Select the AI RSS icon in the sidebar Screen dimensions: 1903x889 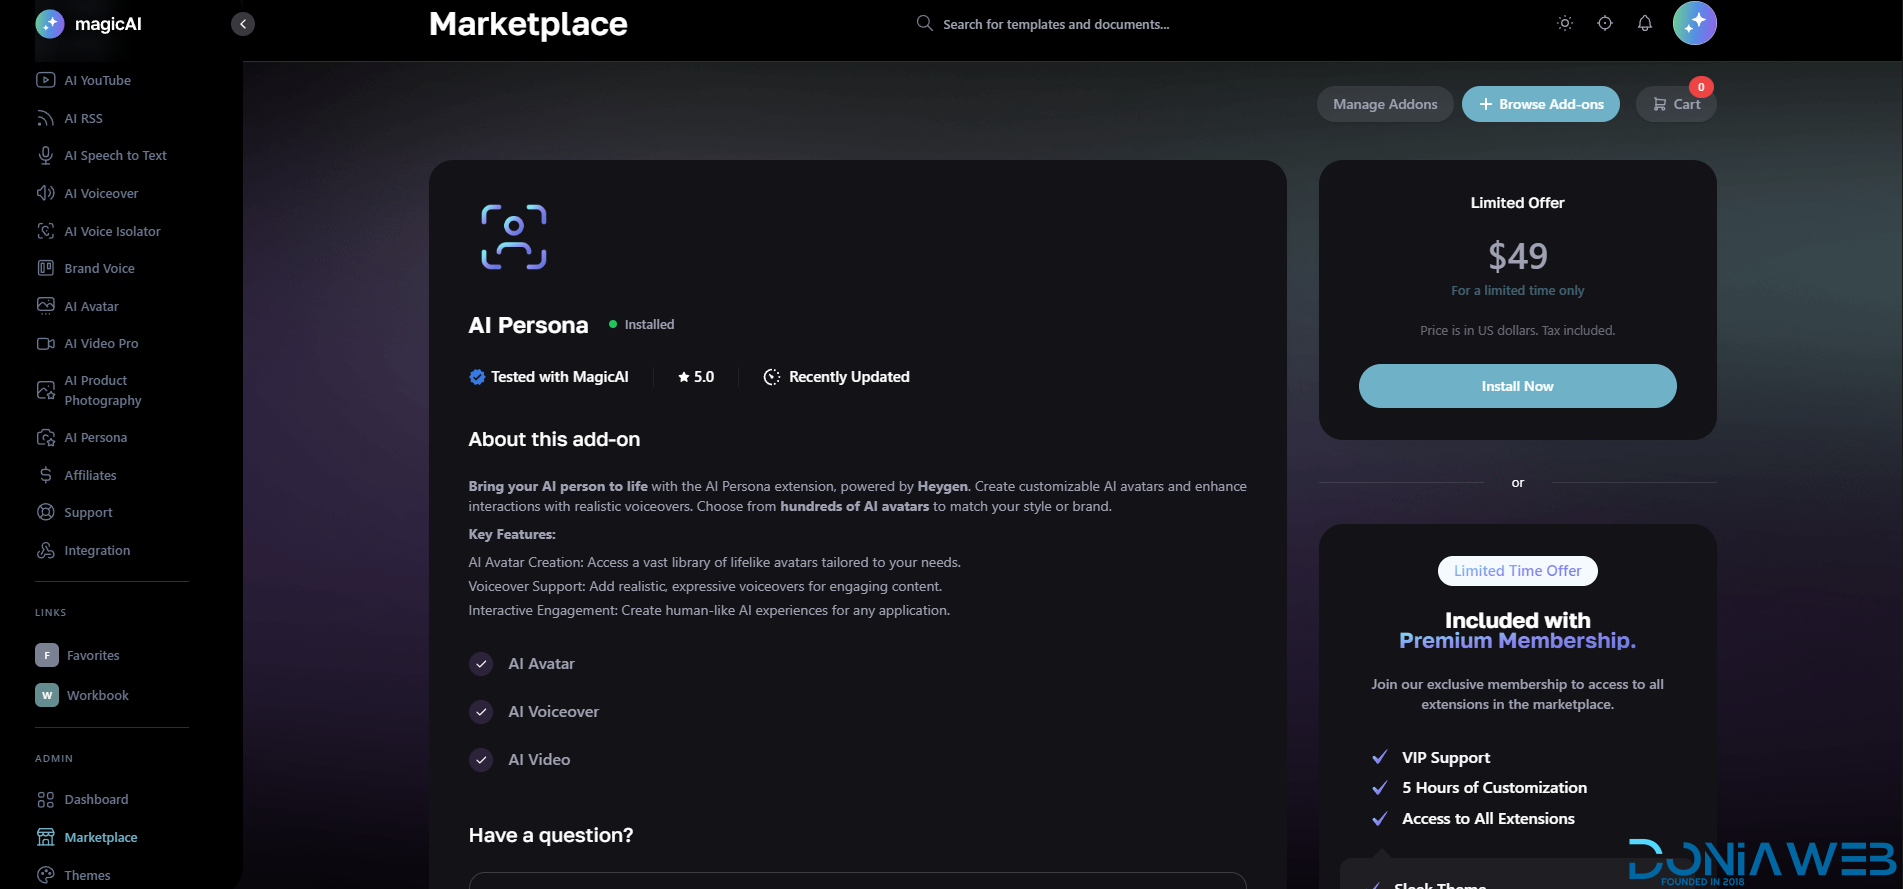tap(45, 118)
